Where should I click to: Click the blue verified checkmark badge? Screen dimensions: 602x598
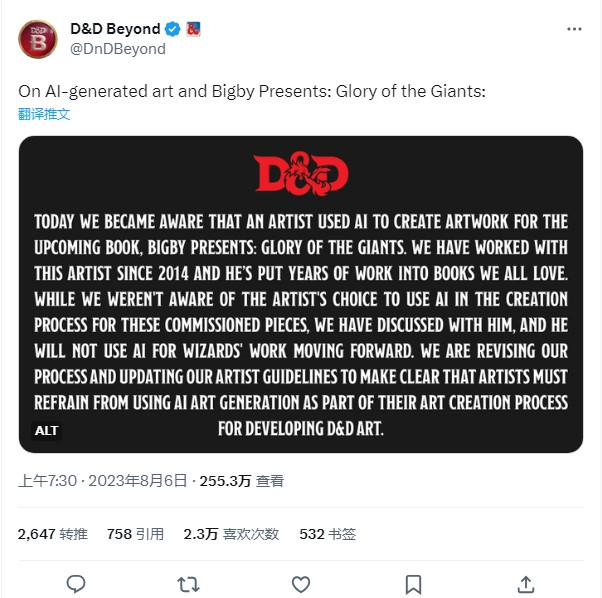(x=172, y=29)
